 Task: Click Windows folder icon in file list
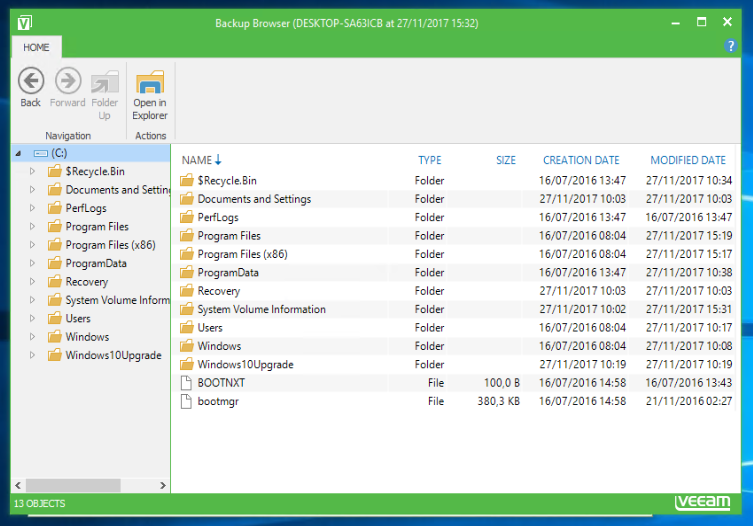(x=187, y=346)
